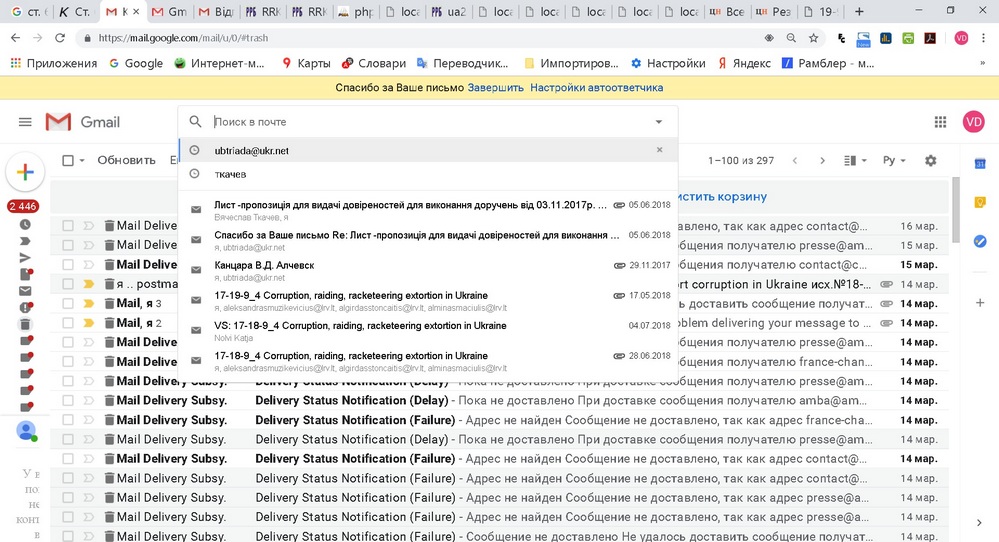The image size is (999, 542).
Task: Click the Compose plus button
Action: [25, 172]
